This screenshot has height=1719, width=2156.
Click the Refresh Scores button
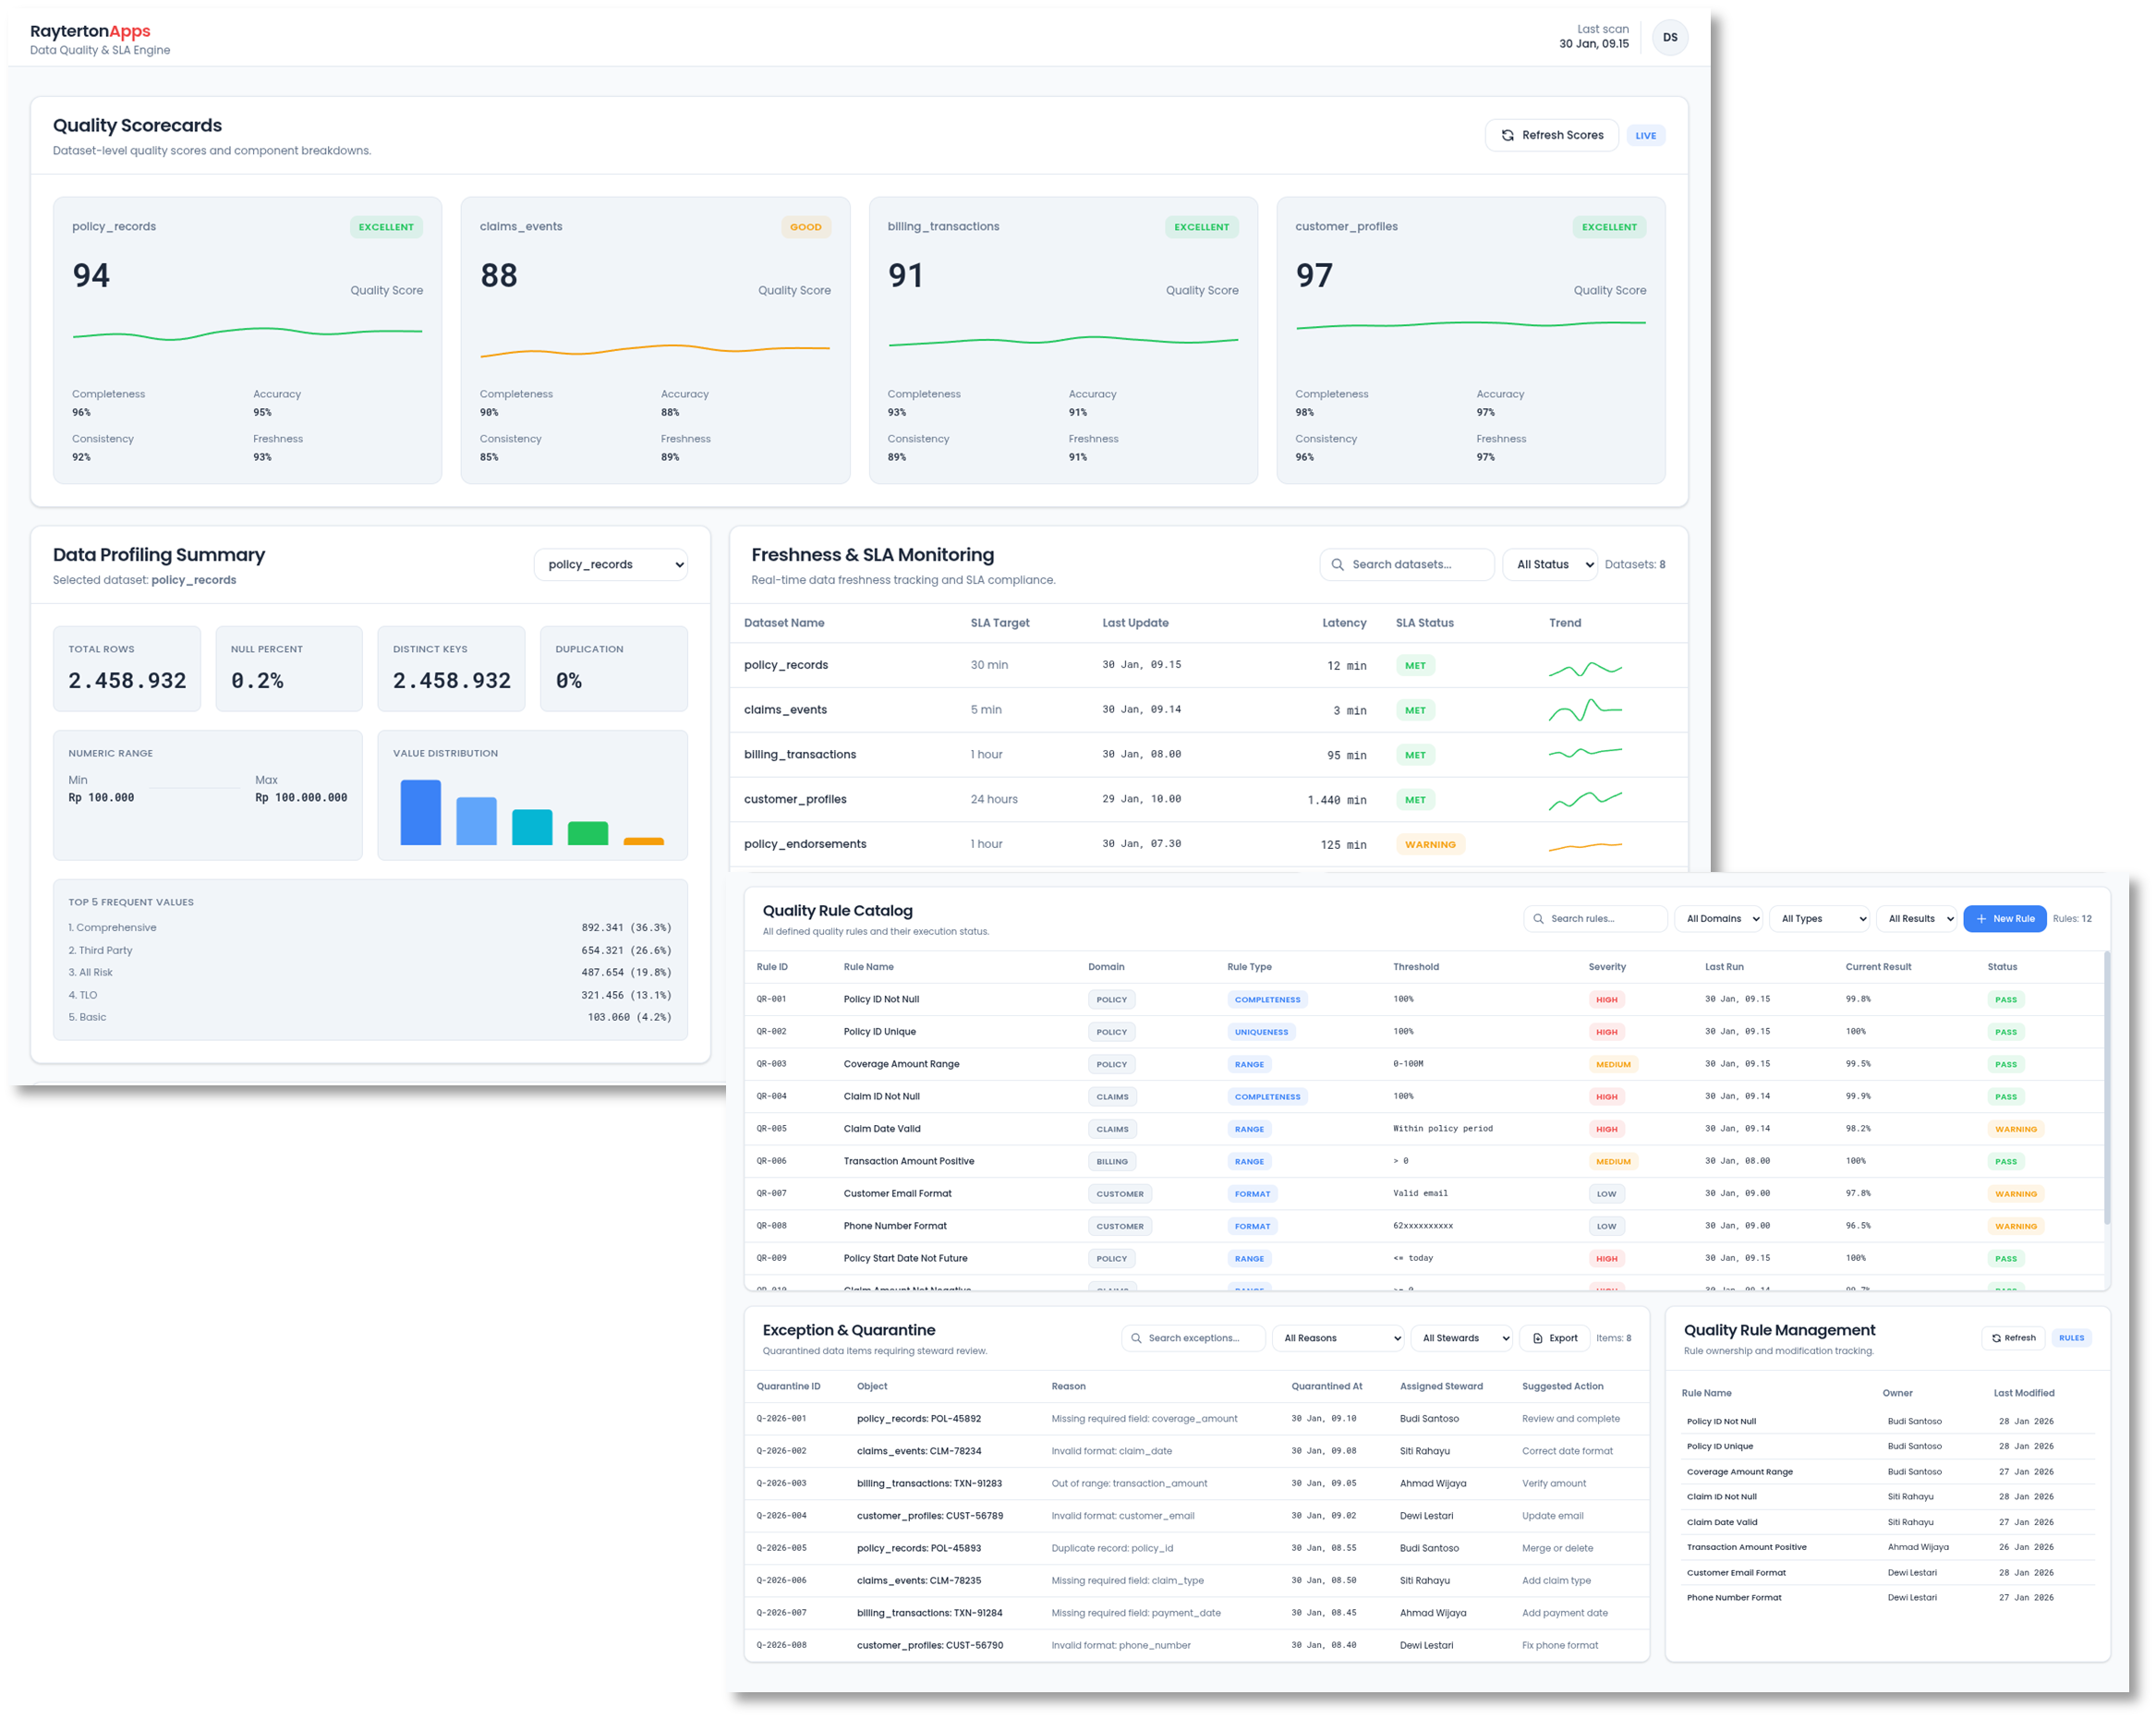(1552, 135)
